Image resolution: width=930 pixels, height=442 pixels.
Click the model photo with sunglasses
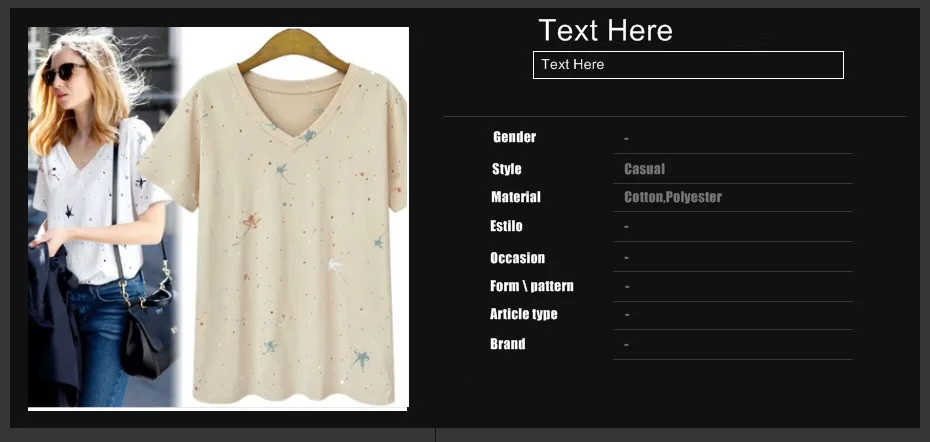(102, 217)
